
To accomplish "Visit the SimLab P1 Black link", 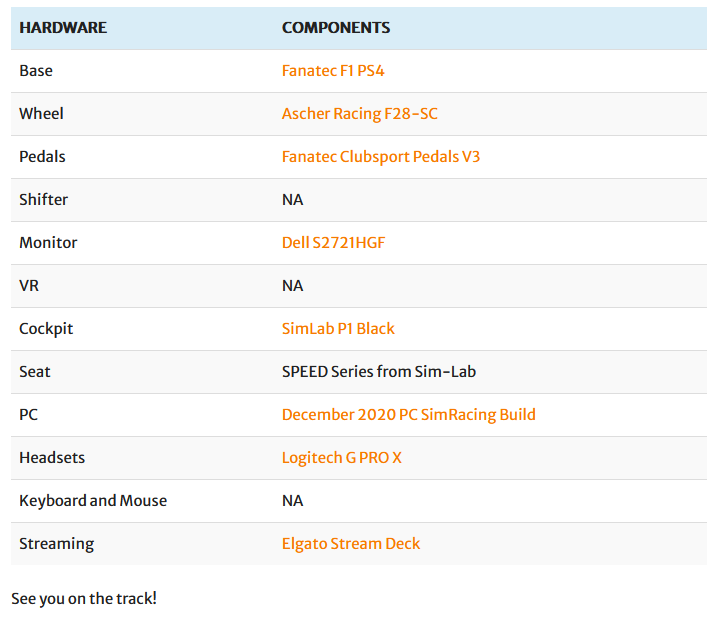I will [338, 329].
